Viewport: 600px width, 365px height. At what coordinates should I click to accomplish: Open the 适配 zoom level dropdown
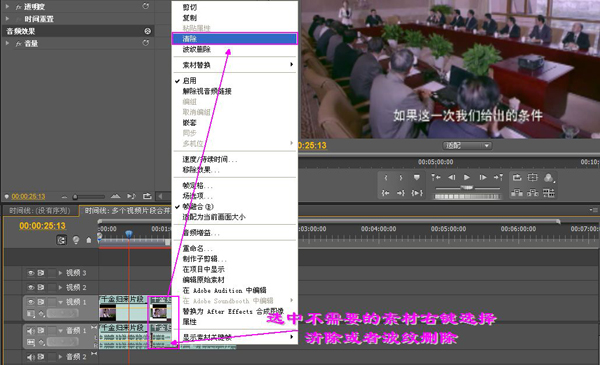pos(467,145)
